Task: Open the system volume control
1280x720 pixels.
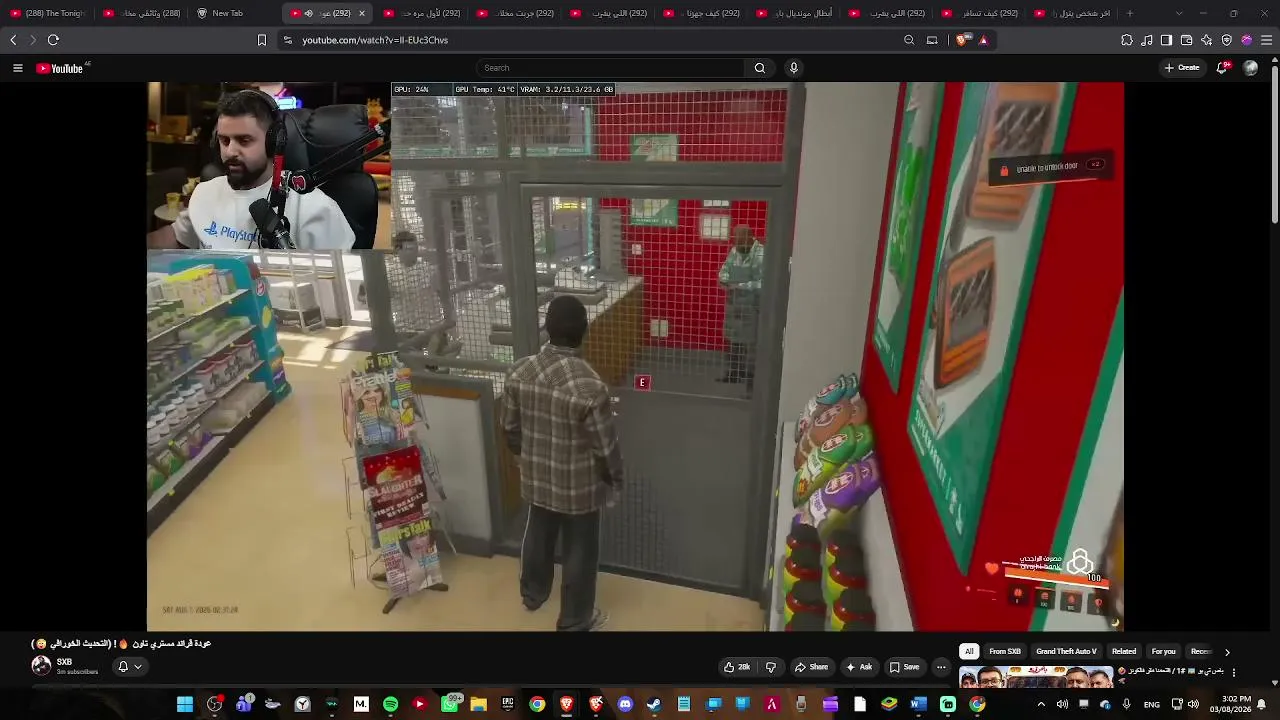Action: [x=1193, y=705]
